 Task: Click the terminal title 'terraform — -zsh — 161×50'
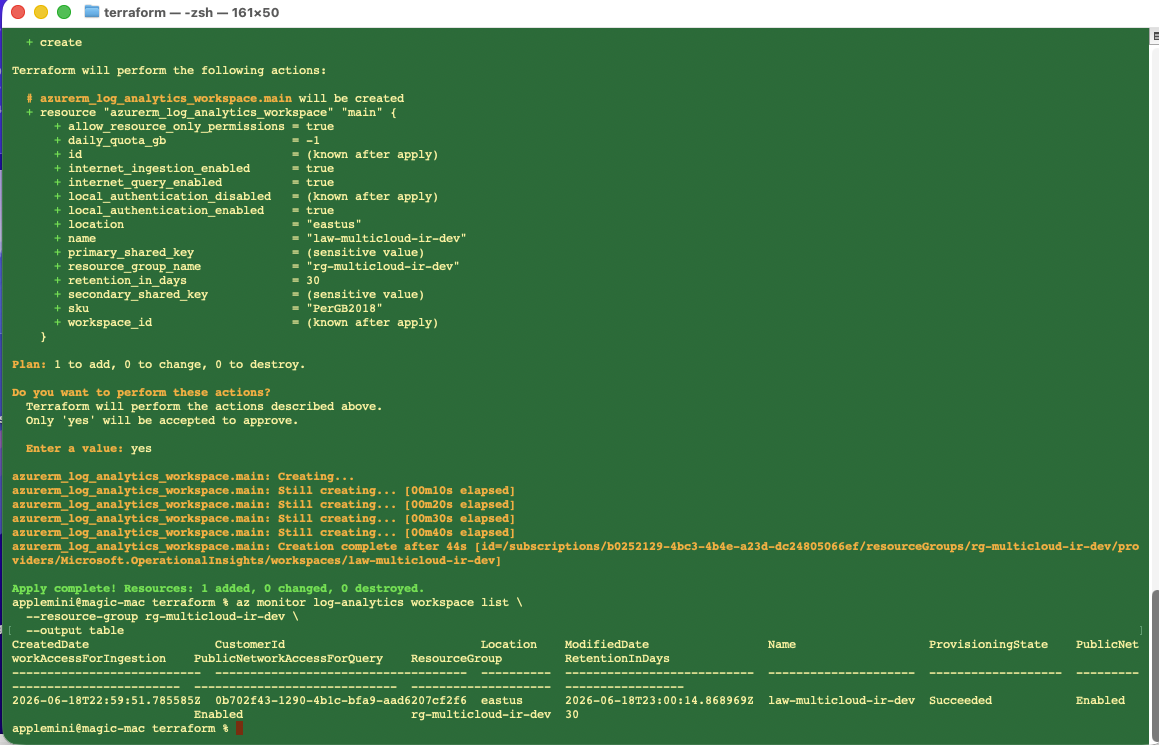[x=191, y=13]
